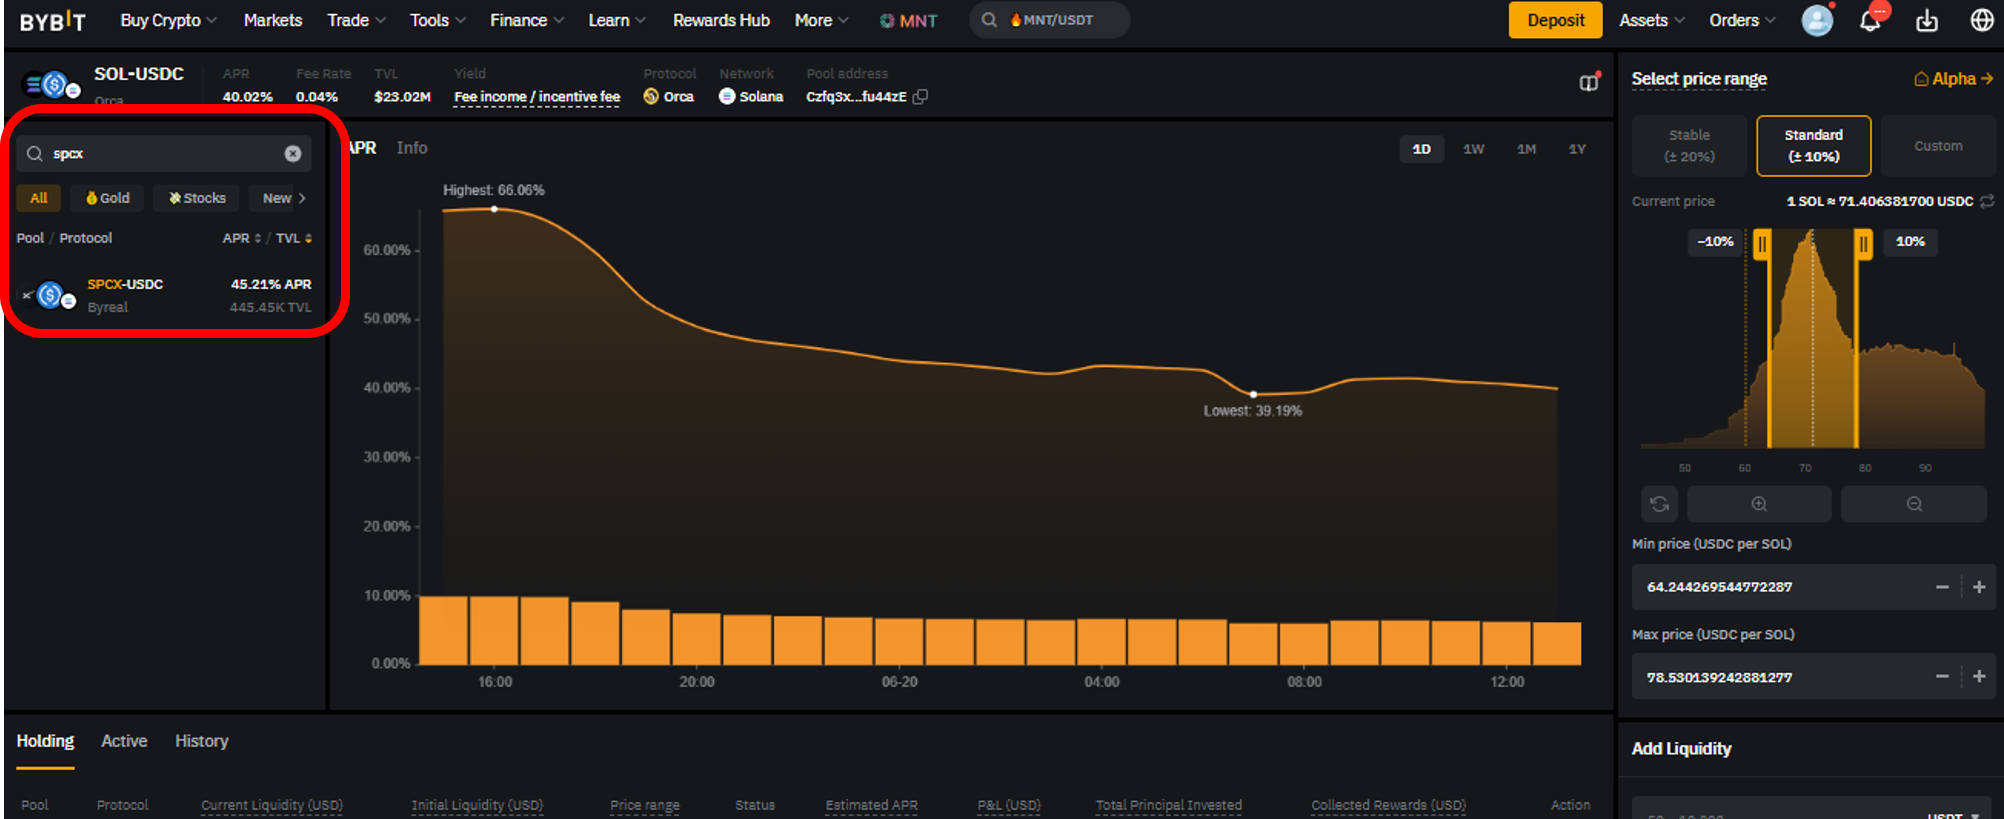Switch chart to 1D timeframe
Image resolution: width=2004 pixels, height=819 pixels.
click(x=1421, y=149)
